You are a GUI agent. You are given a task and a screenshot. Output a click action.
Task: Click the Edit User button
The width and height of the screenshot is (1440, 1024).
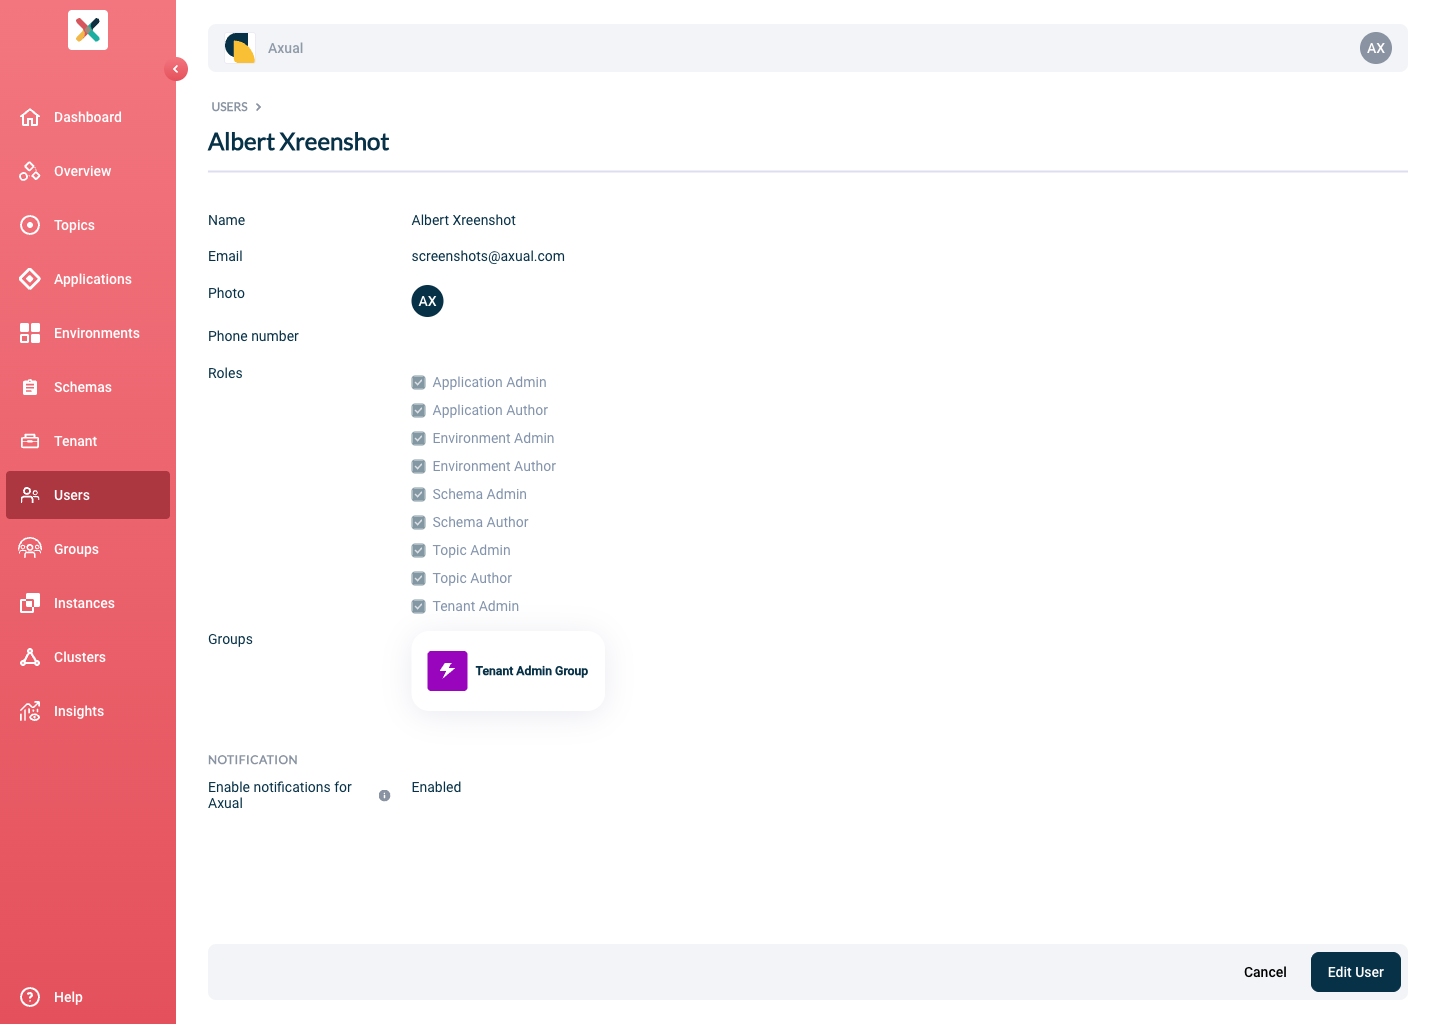(1356, 972)
